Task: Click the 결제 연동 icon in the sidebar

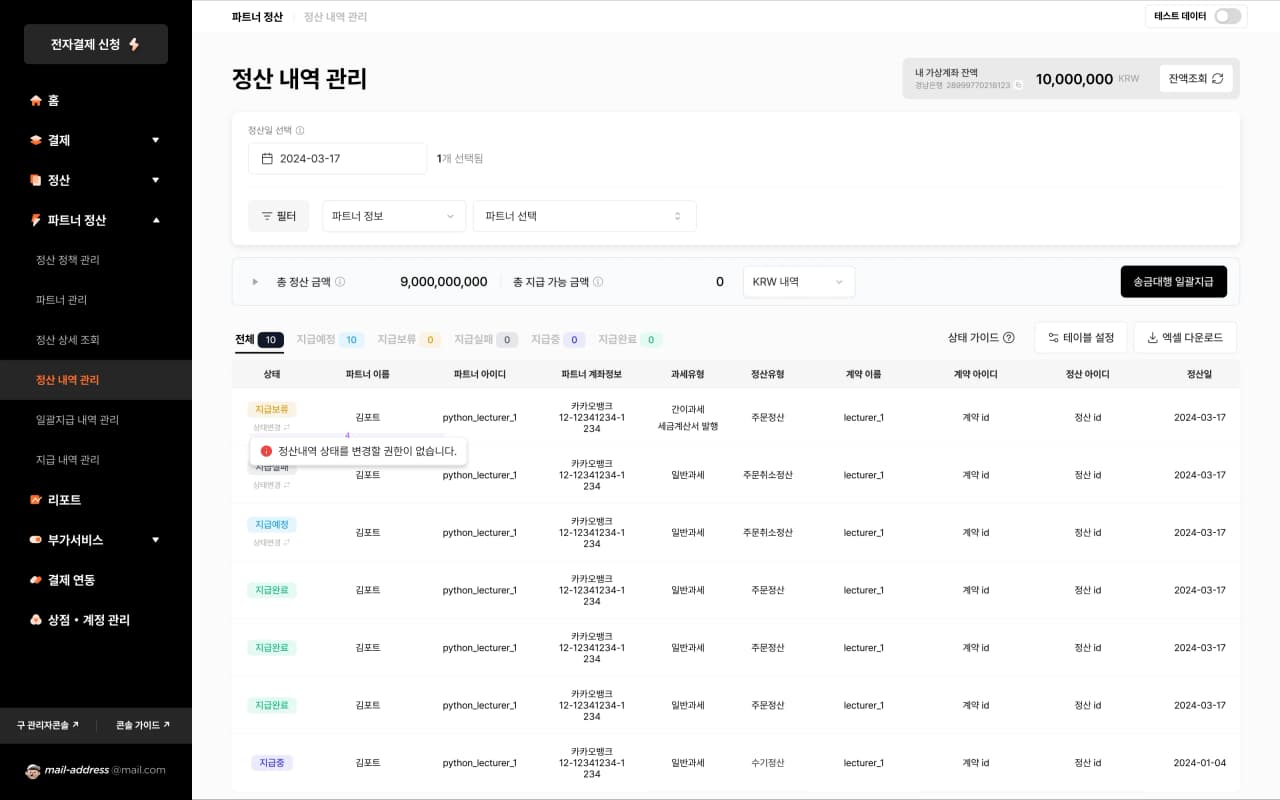Action: pyautogui.click(x=36, y=580)
